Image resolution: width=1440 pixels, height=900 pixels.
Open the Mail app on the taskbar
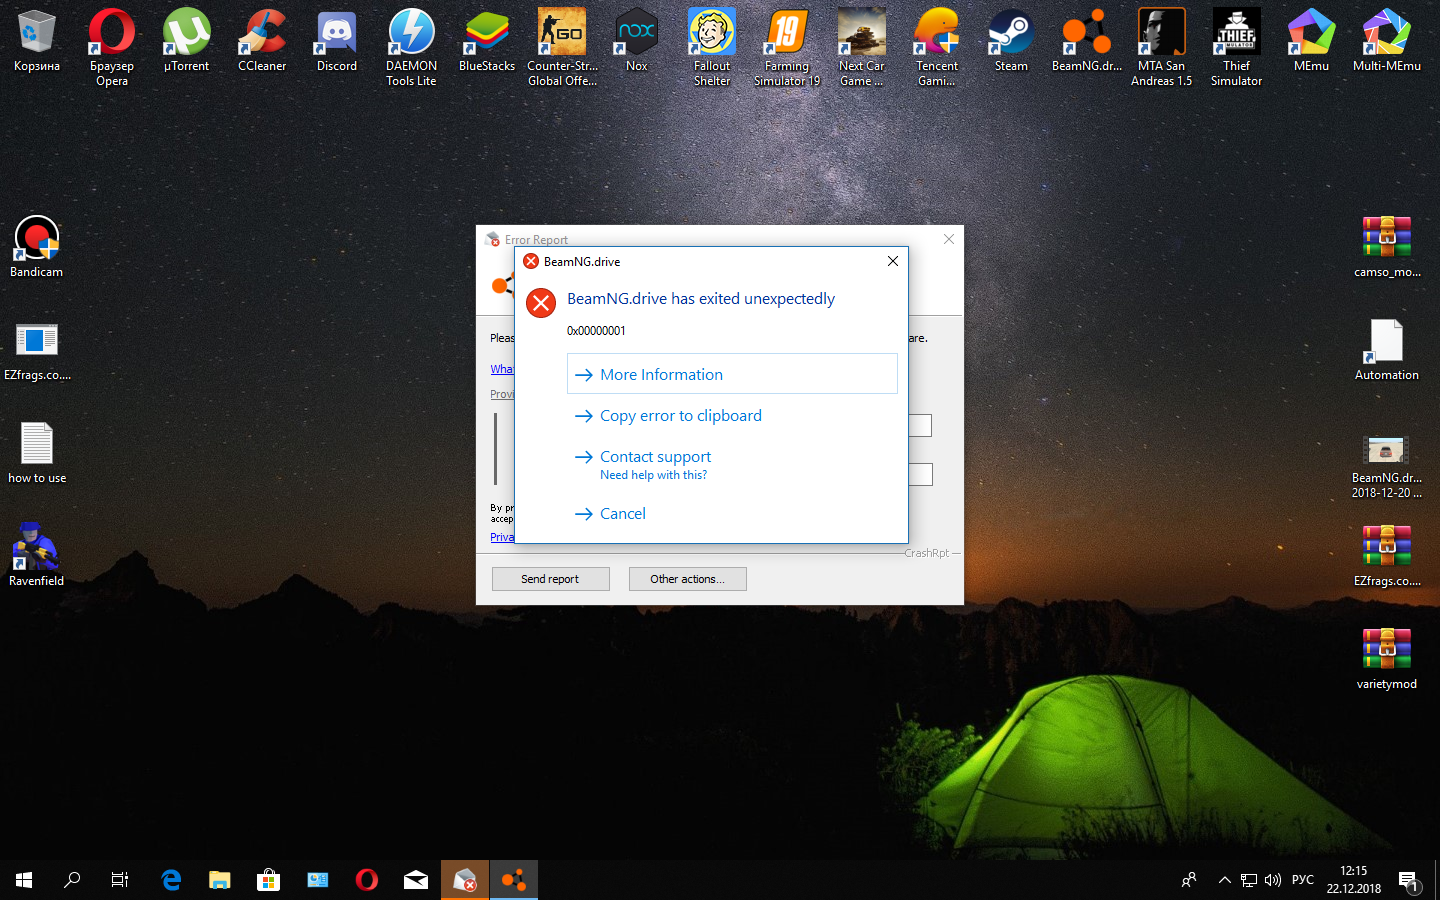(x=416, y=880)
